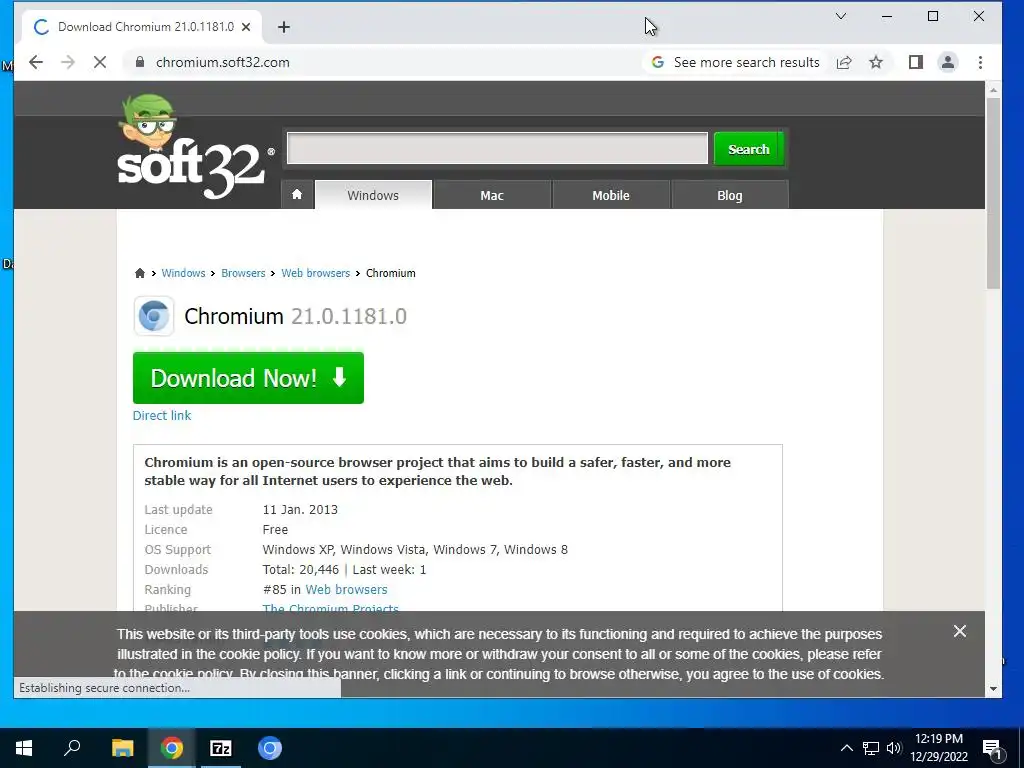This screenshot has width=1024, height=768.
Task: Open the notification center icon
Action: pyautogui.click(x=992, y=748)
